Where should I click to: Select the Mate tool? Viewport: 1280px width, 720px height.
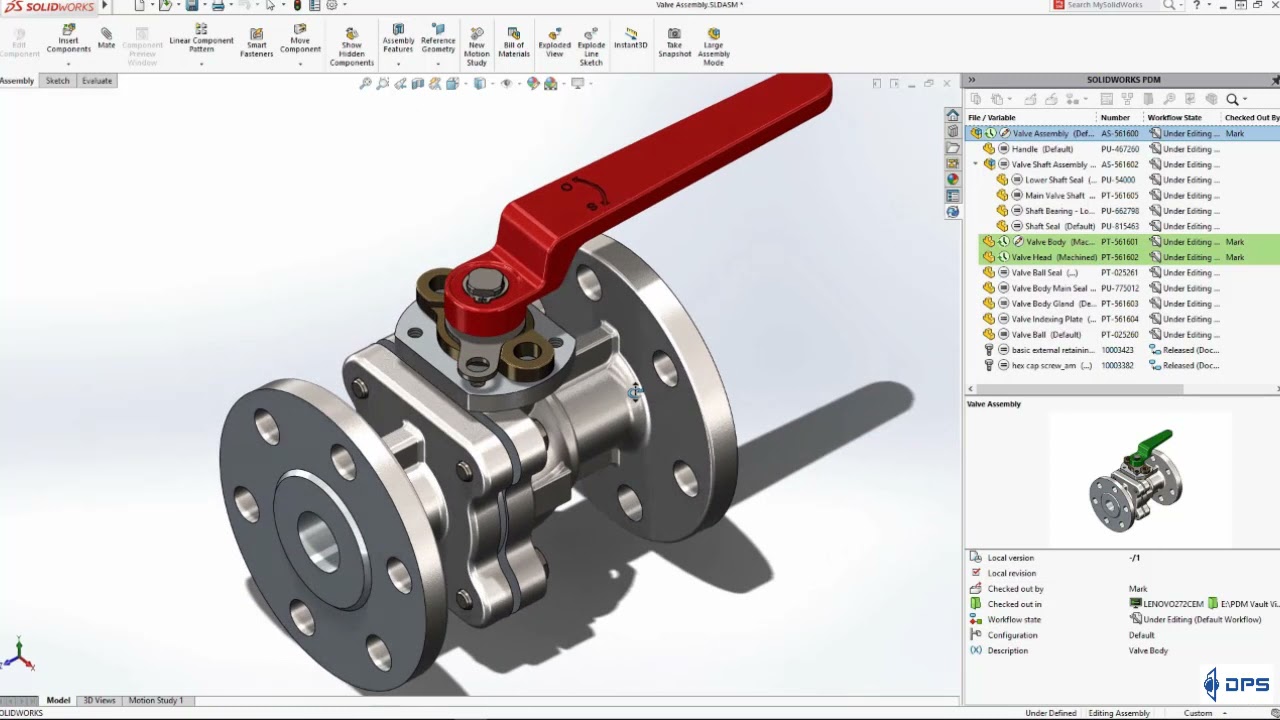106,38
